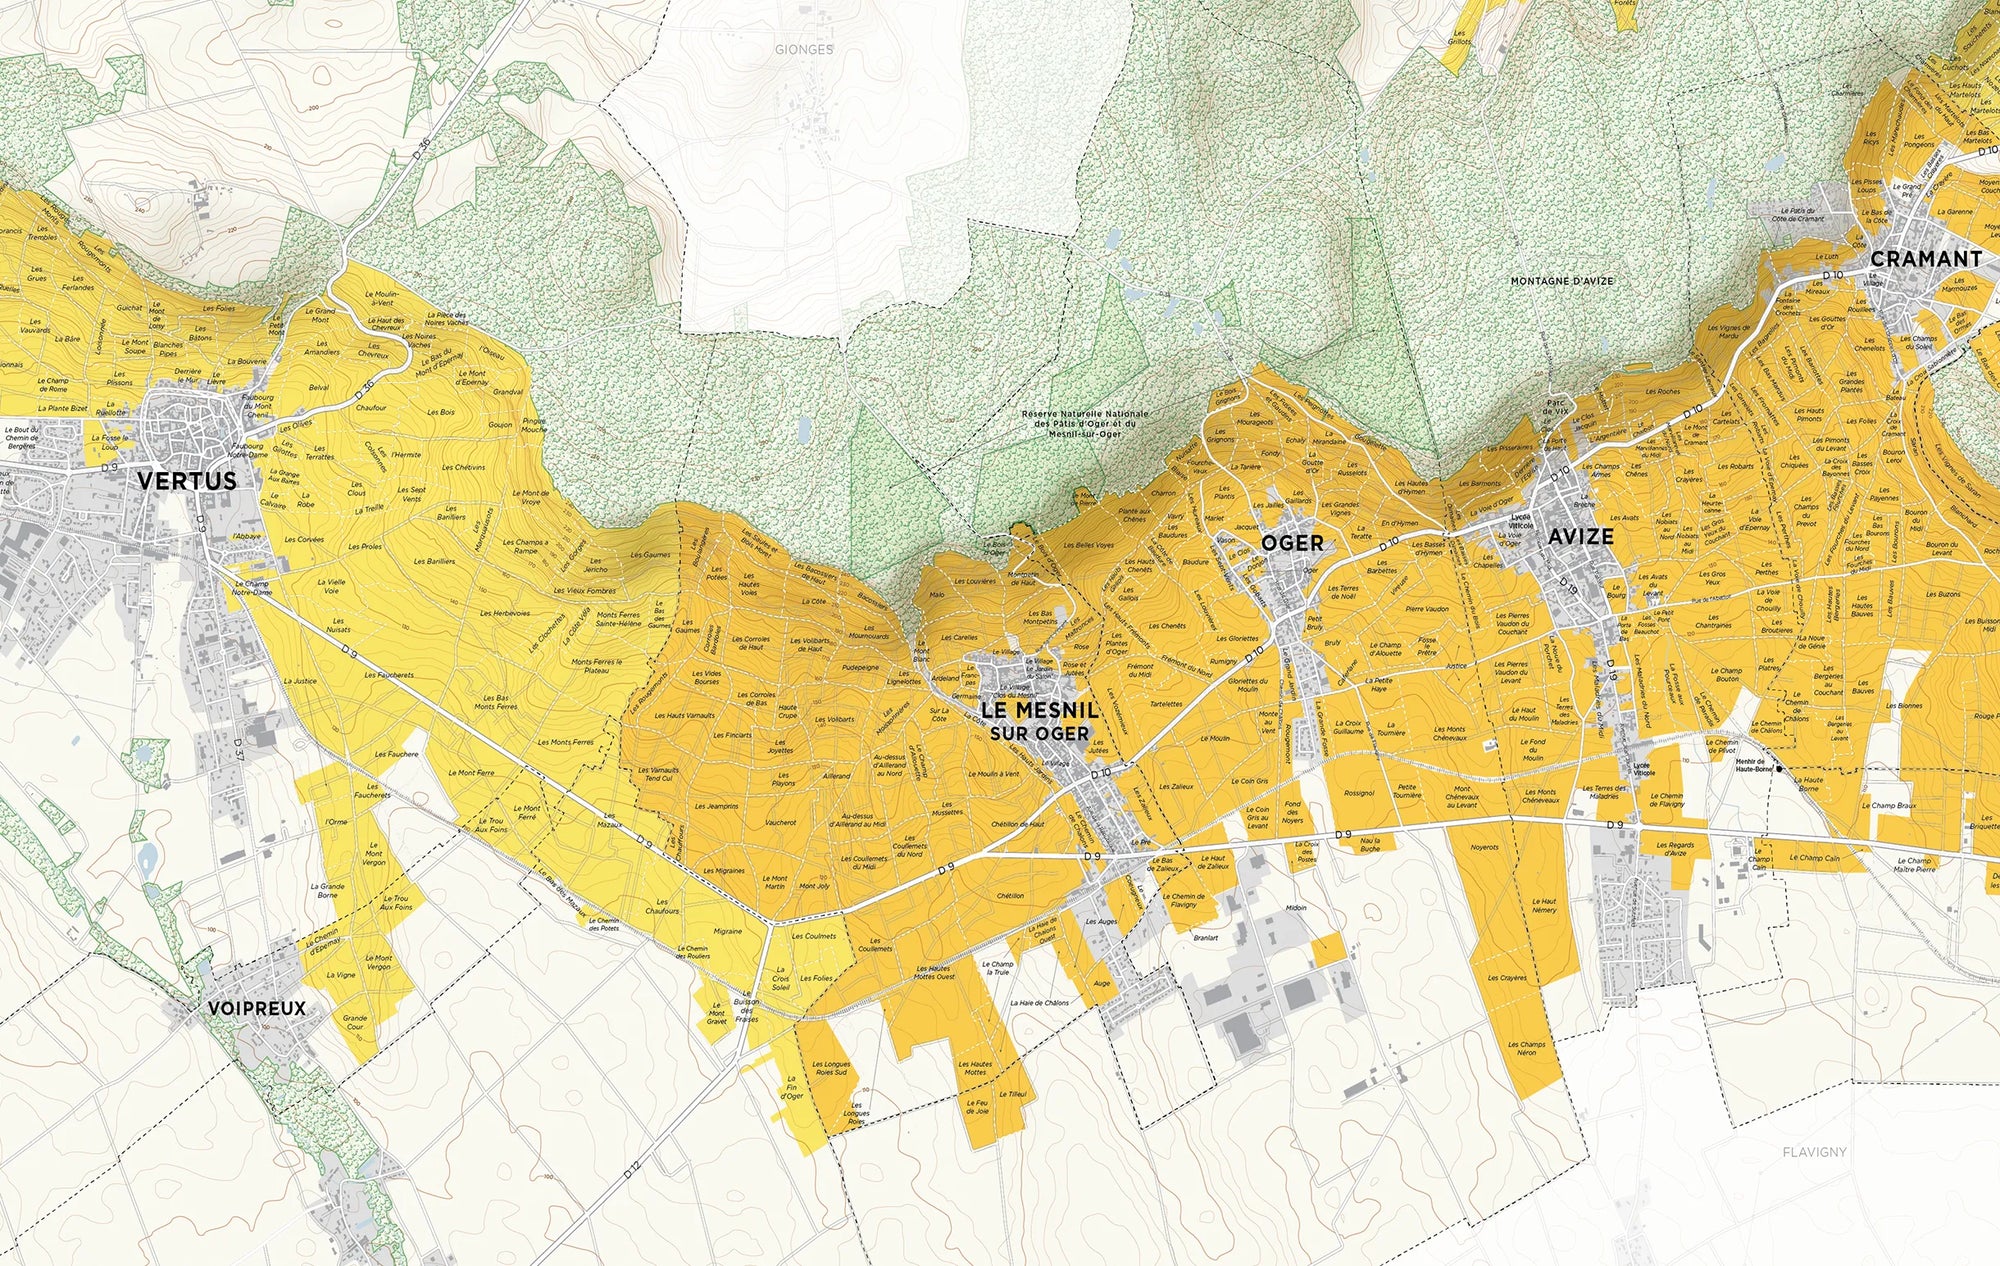Click the Menhir de Haute-Borne black dot marker
Viewport: 2000px width, 1266px height.
(1780, 769)
